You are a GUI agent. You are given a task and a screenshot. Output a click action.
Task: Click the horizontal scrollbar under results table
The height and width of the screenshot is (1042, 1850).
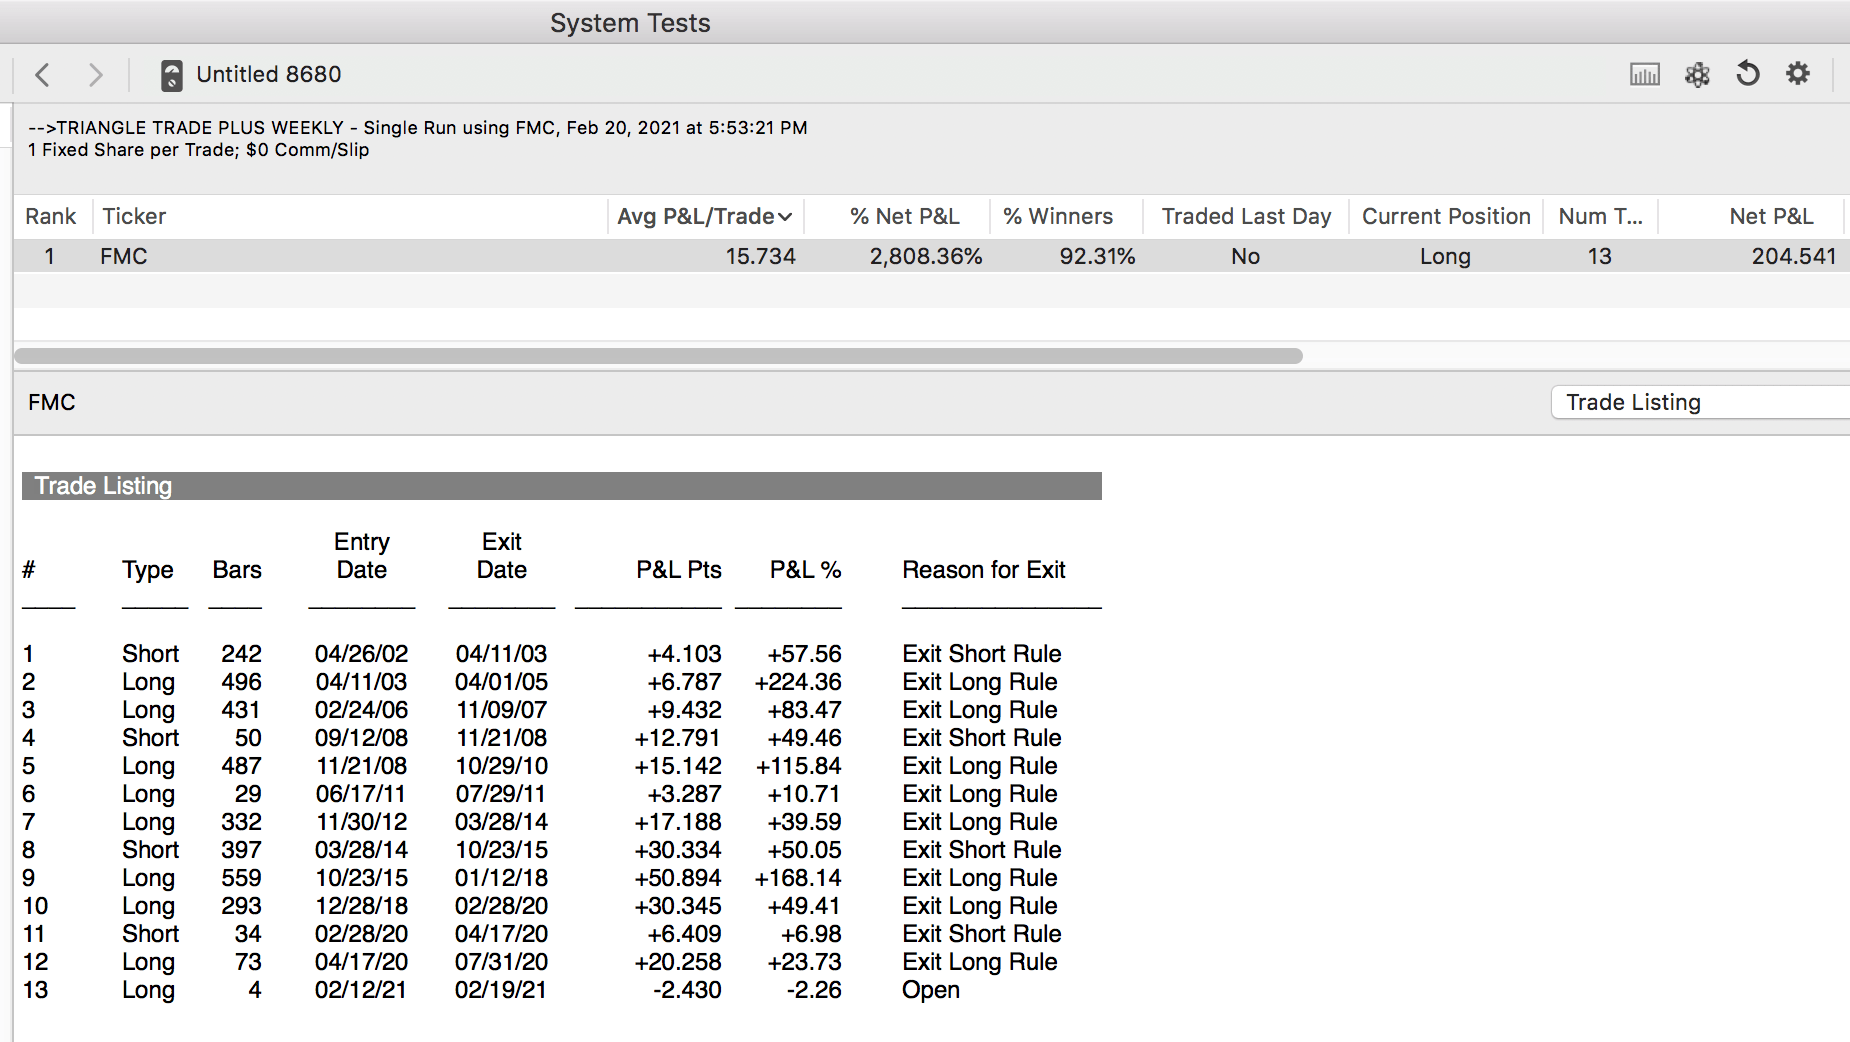pyautogui.click(x=658, y=356)
